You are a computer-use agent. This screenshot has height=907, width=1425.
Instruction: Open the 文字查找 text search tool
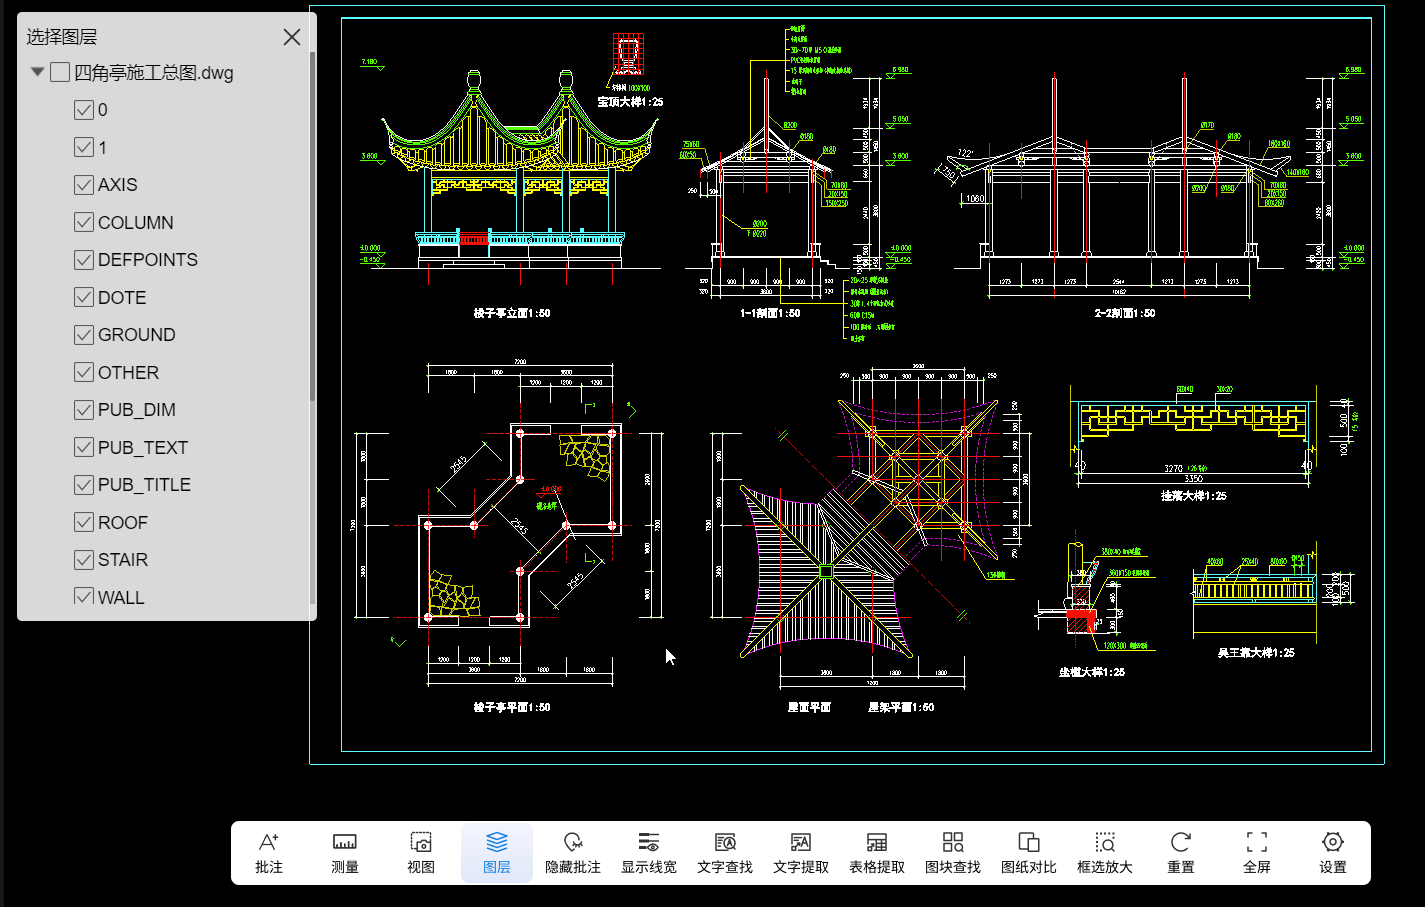point(725,852)
